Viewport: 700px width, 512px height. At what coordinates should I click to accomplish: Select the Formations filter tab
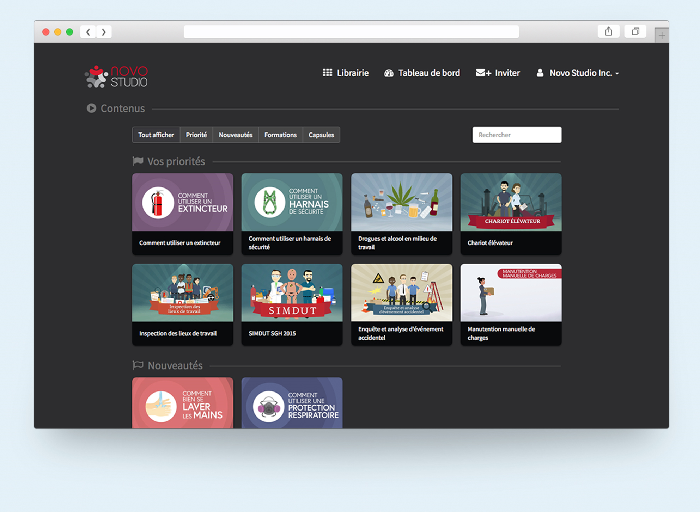pos(280,135)
